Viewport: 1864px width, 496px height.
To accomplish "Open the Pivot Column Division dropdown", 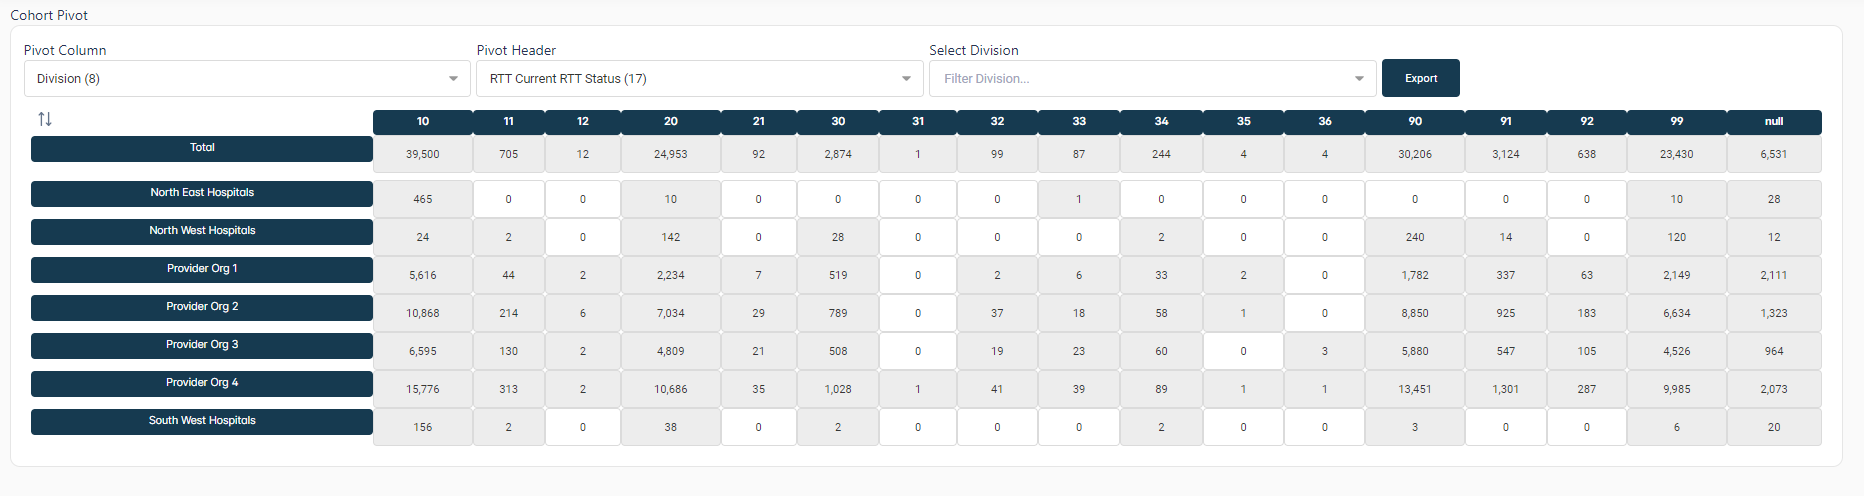I will 246,79.
